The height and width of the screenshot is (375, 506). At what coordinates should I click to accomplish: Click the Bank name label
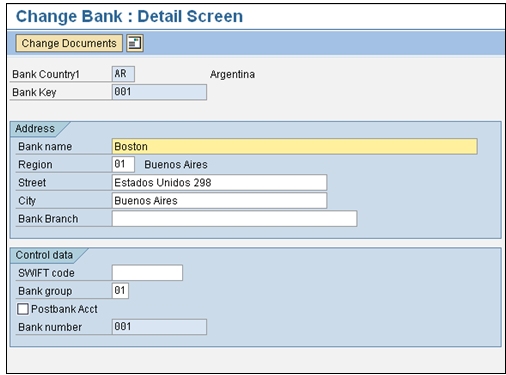tap(45, 147)
